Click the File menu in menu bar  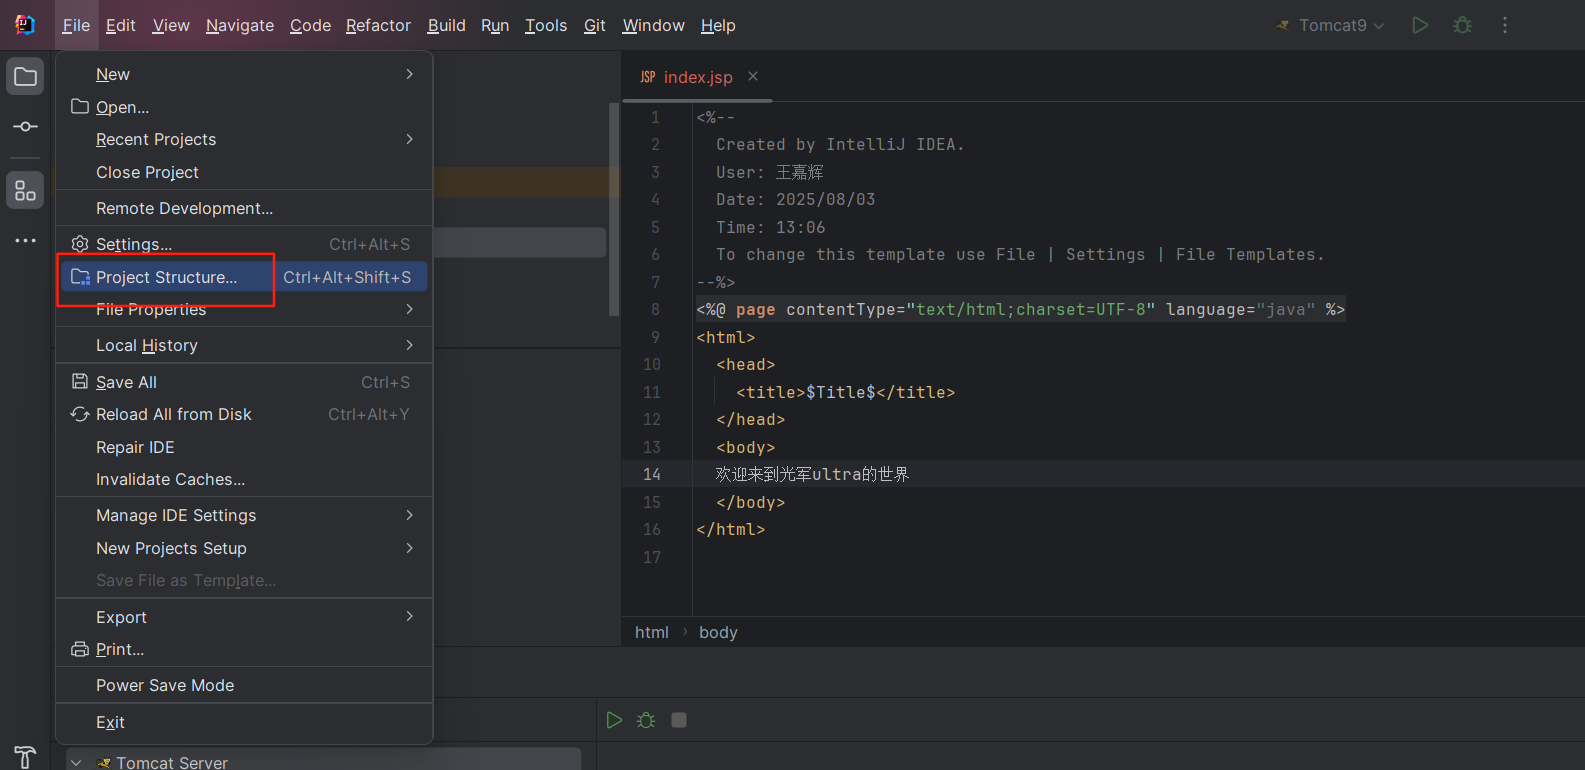pyautogui.click(x=76, y=25)
